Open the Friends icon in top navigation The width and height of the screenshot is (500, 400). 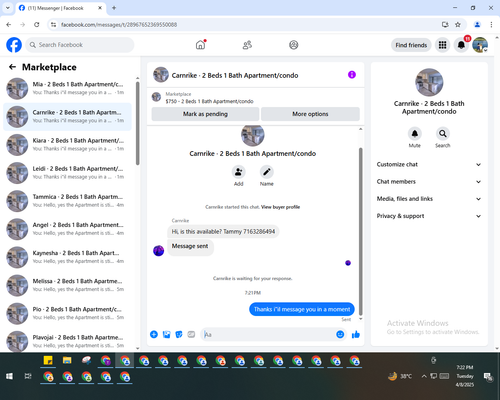point(247,45)
